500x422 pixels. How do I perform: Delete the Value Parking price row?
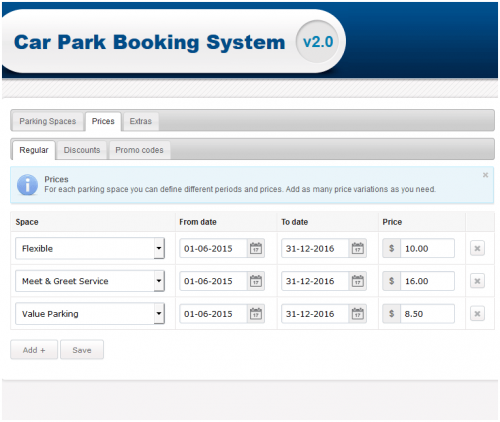[477, 314]
